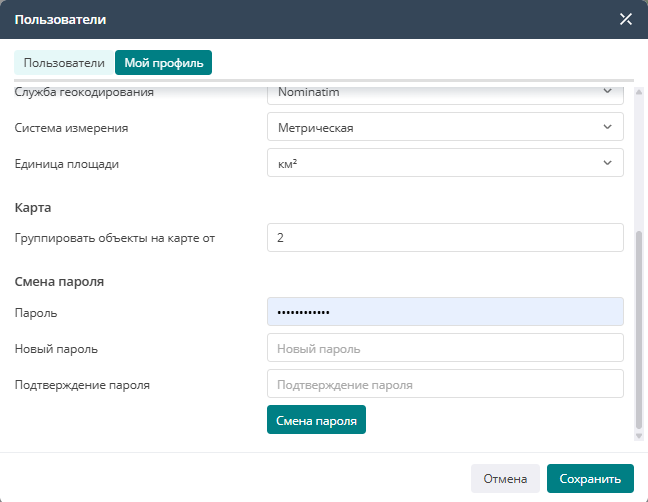648x502 pixels.
Task: Expand the Единица площади км² dropdown
Action: point(445,163)
